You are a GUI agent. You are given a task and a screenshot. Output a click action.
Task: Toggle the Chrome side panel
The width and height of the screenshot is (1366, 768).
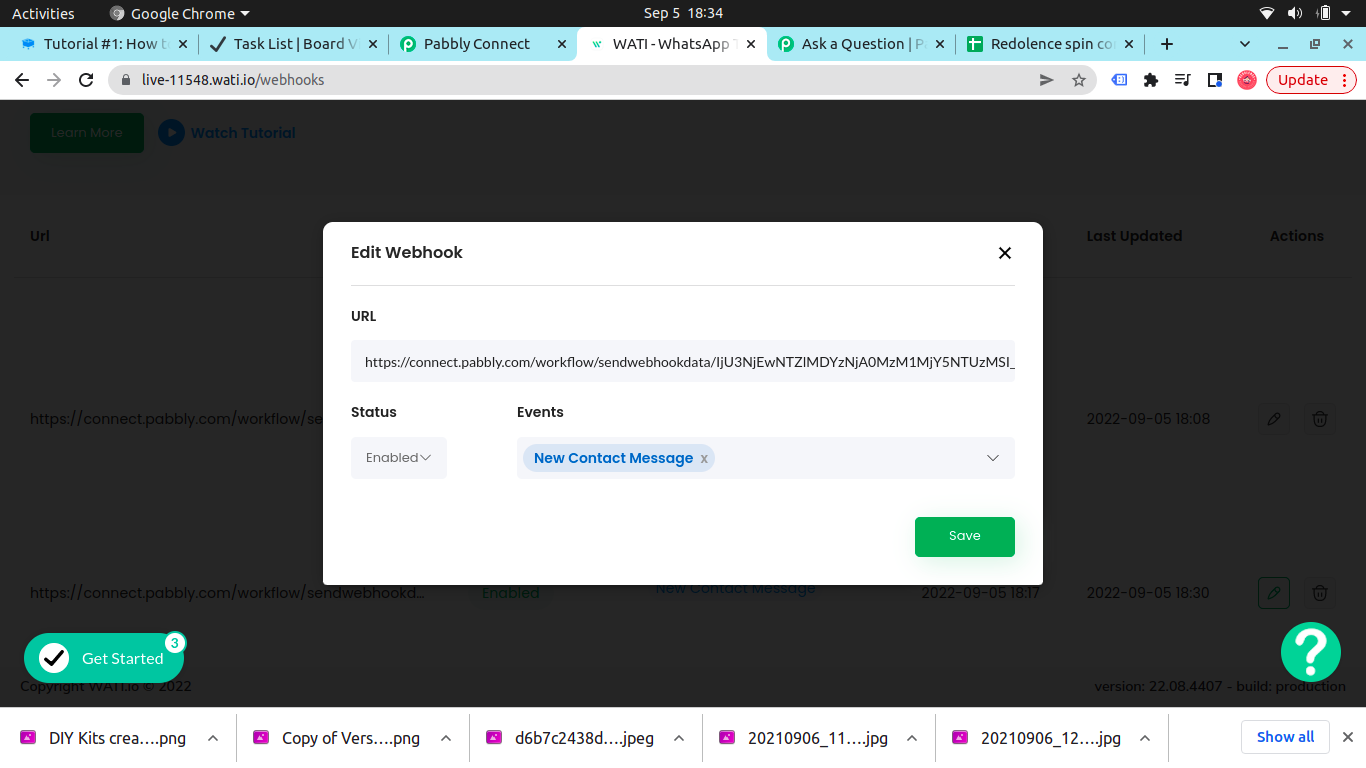point(1215,80)
